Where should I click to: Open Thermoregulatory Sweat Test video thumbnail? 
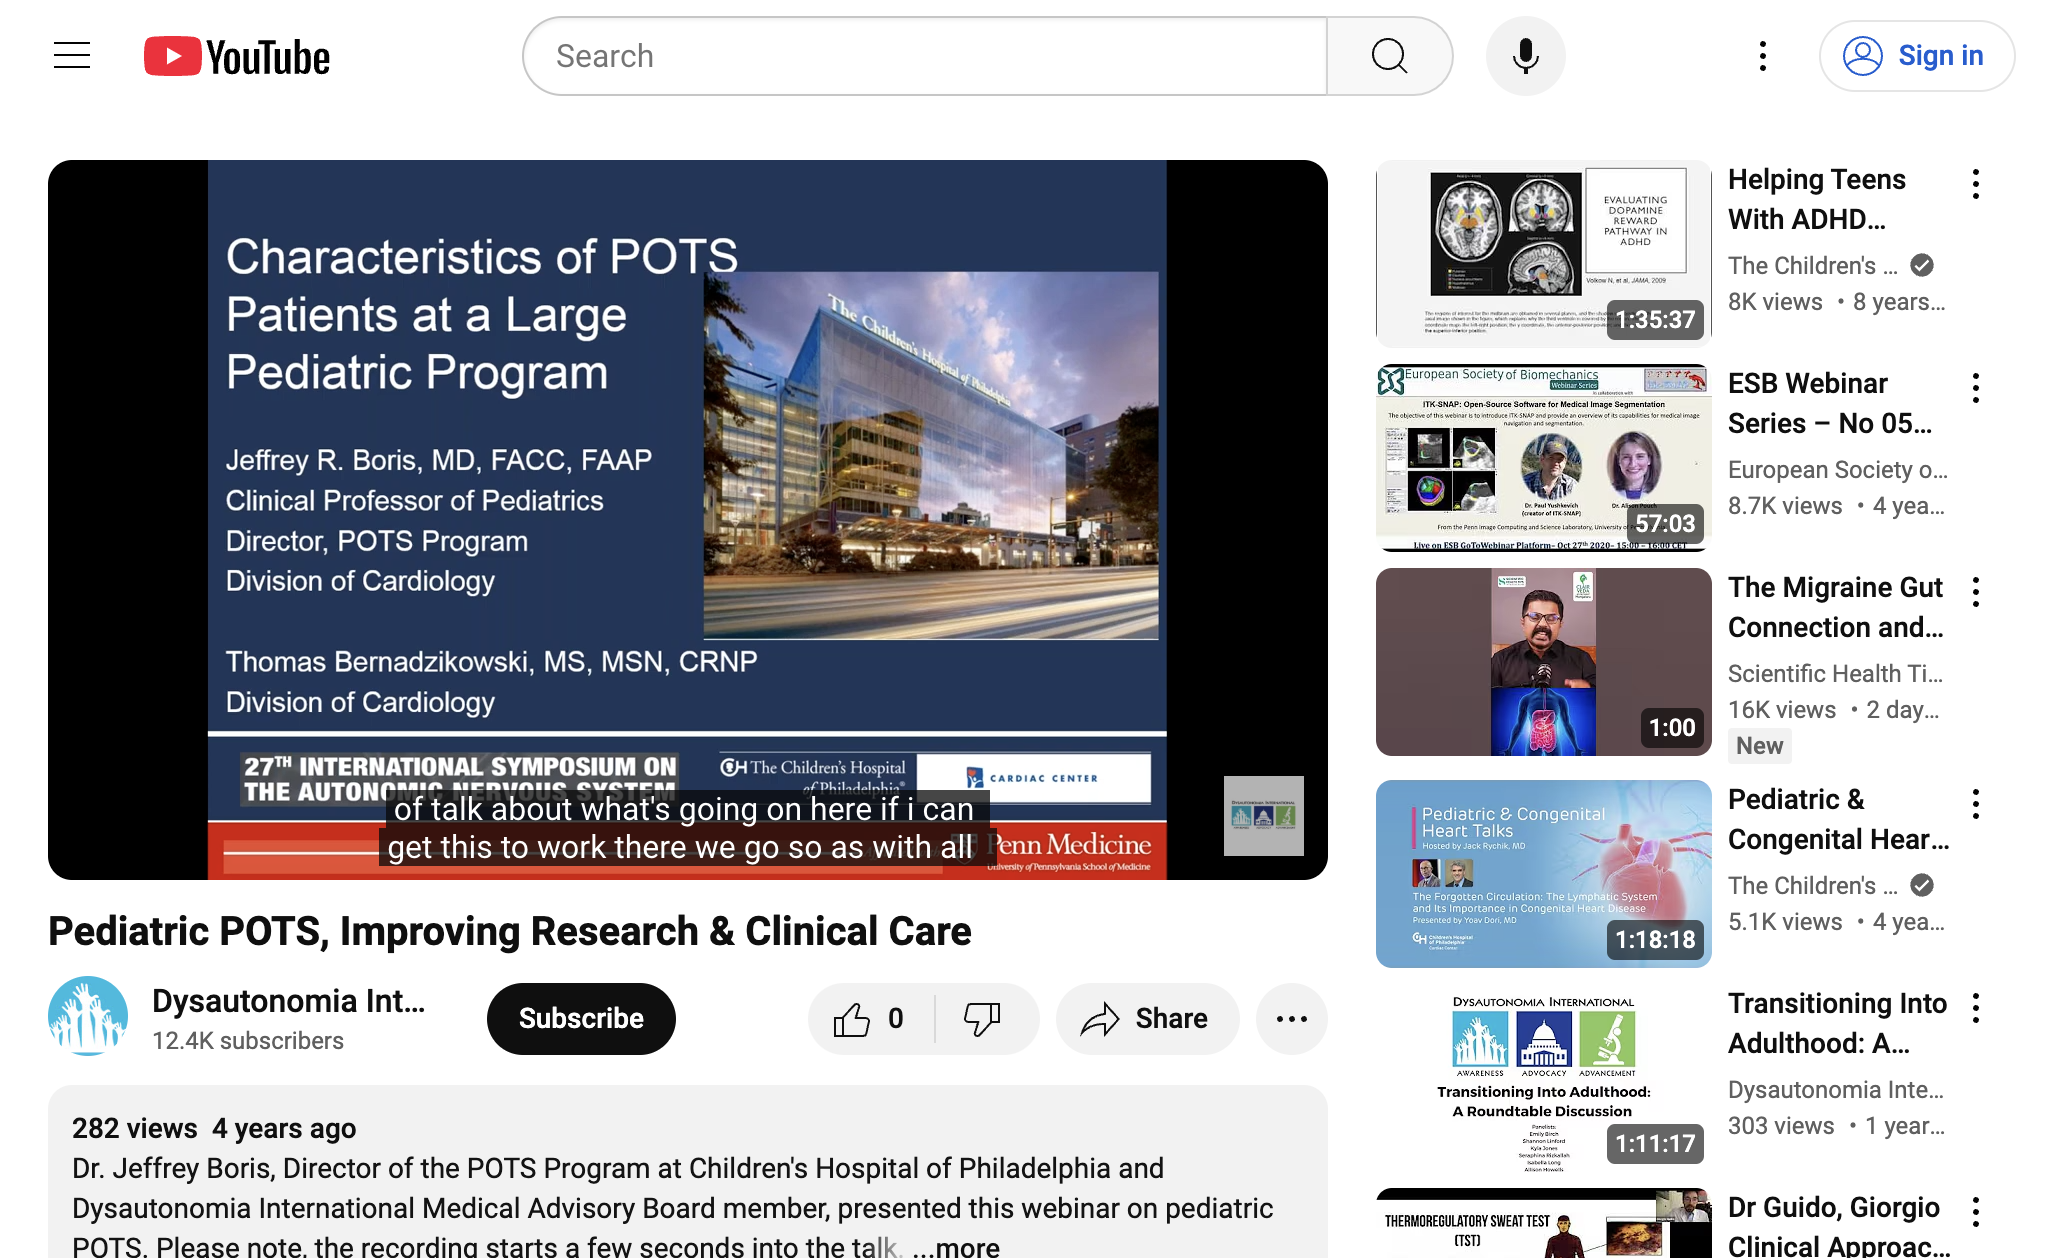click(x=1543, y=1223)
